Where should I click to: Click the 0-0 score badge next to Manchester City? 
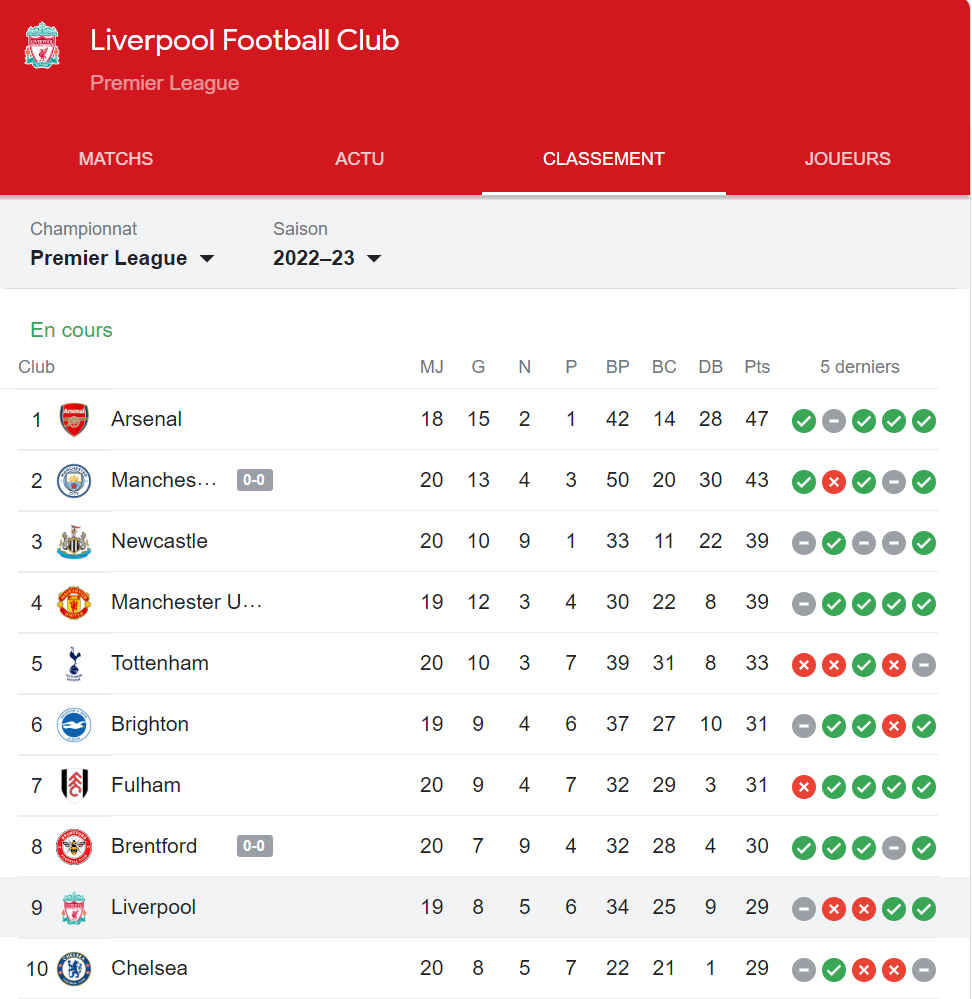point(254,480)
